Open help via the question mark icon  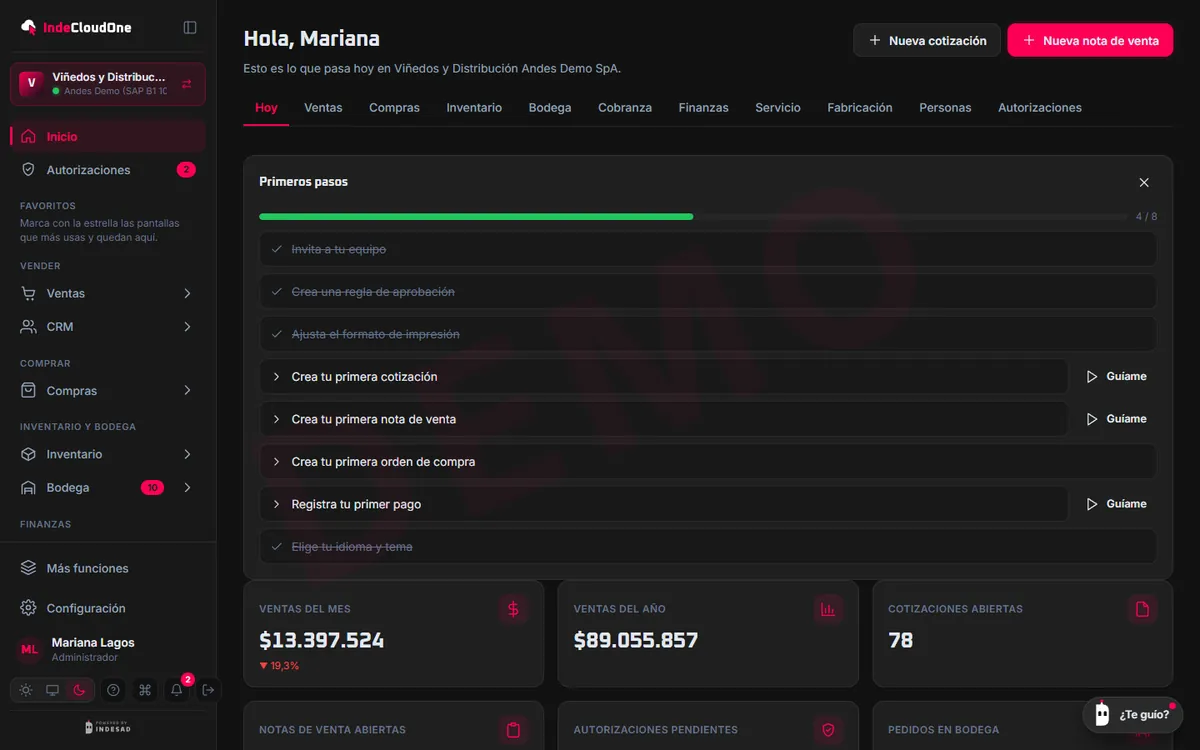click(113, 690)
